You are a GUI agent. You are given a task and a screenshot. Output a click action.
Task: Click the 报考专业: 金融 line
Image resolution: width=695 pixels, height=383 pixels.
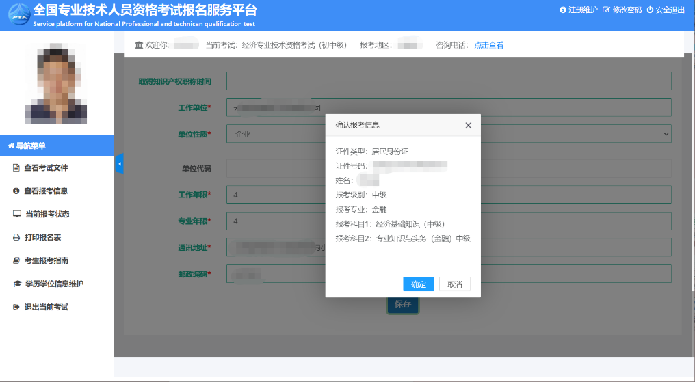coord(361,209)
